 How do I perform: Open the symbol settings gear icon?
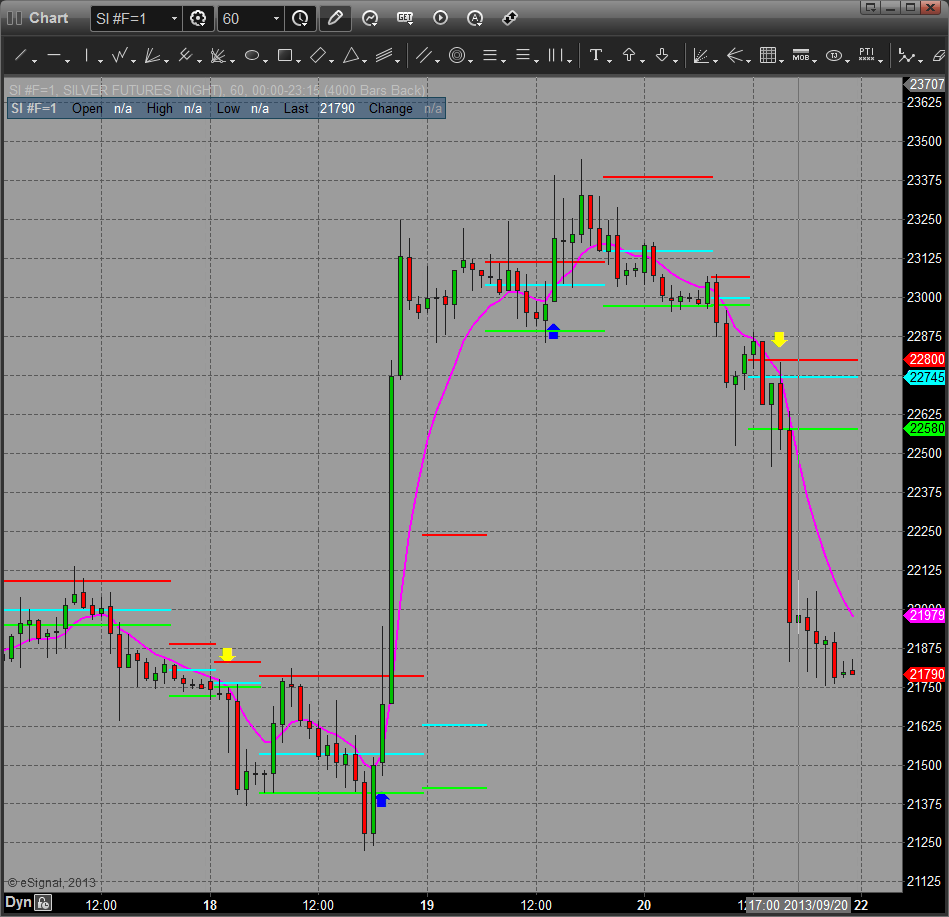(198, 19)
